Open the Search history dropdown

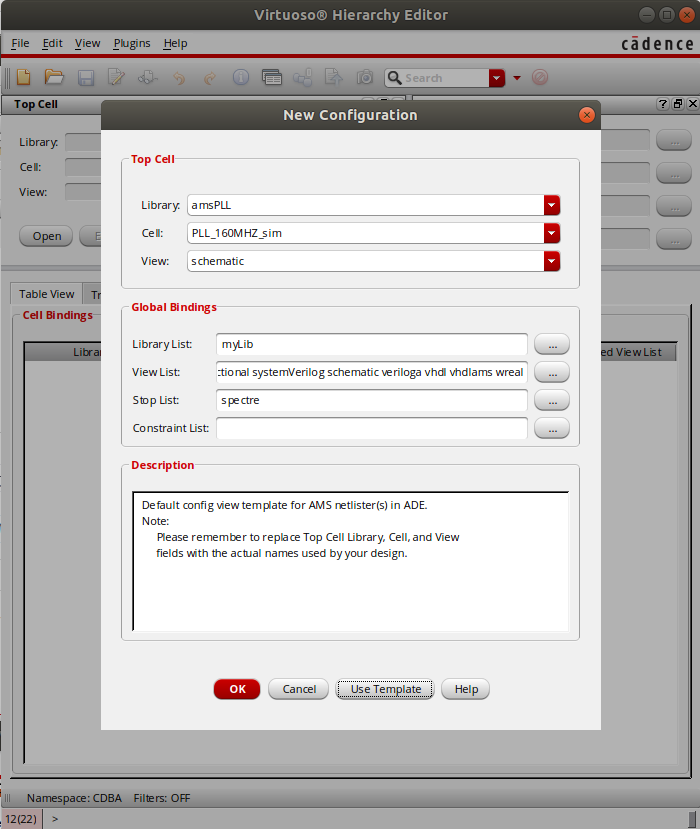tap(496, 78)
